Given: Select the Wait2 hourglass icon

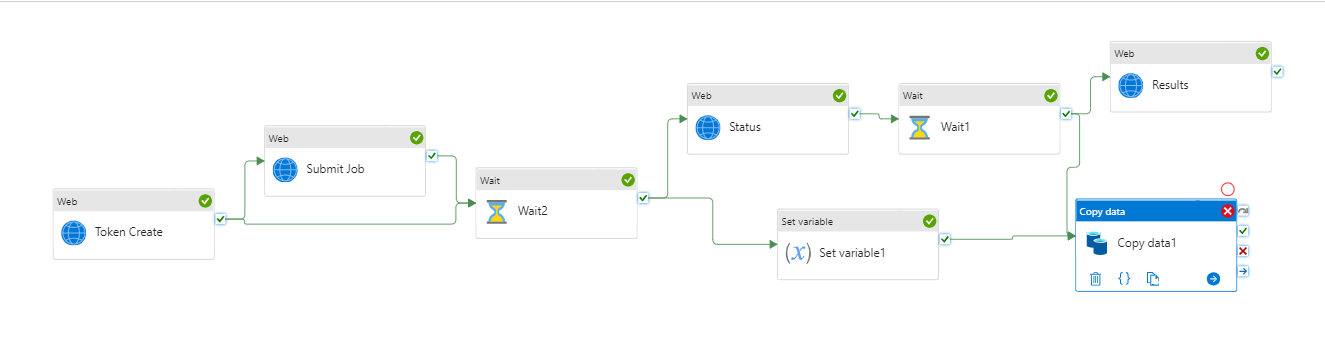Looking at the screenshot, I should 497,211.
